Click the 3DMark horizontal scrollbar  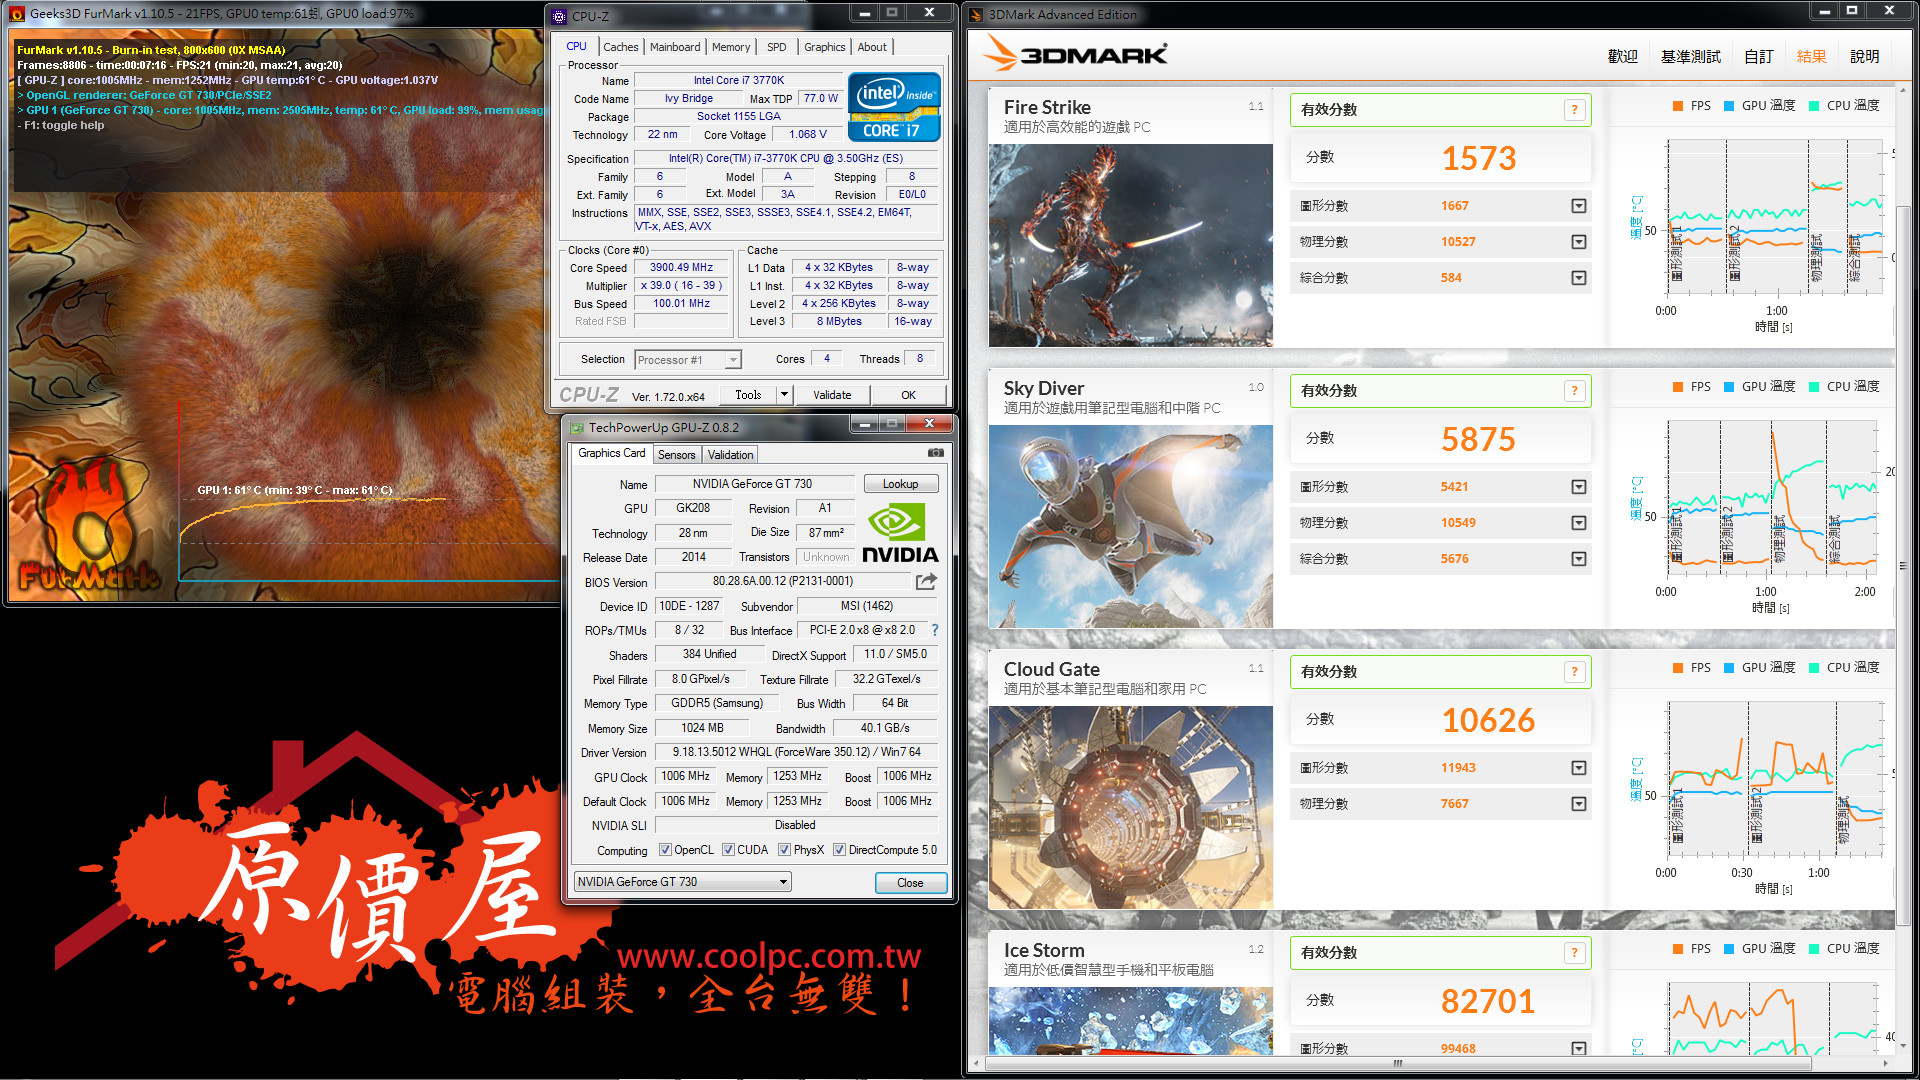1398,1064
